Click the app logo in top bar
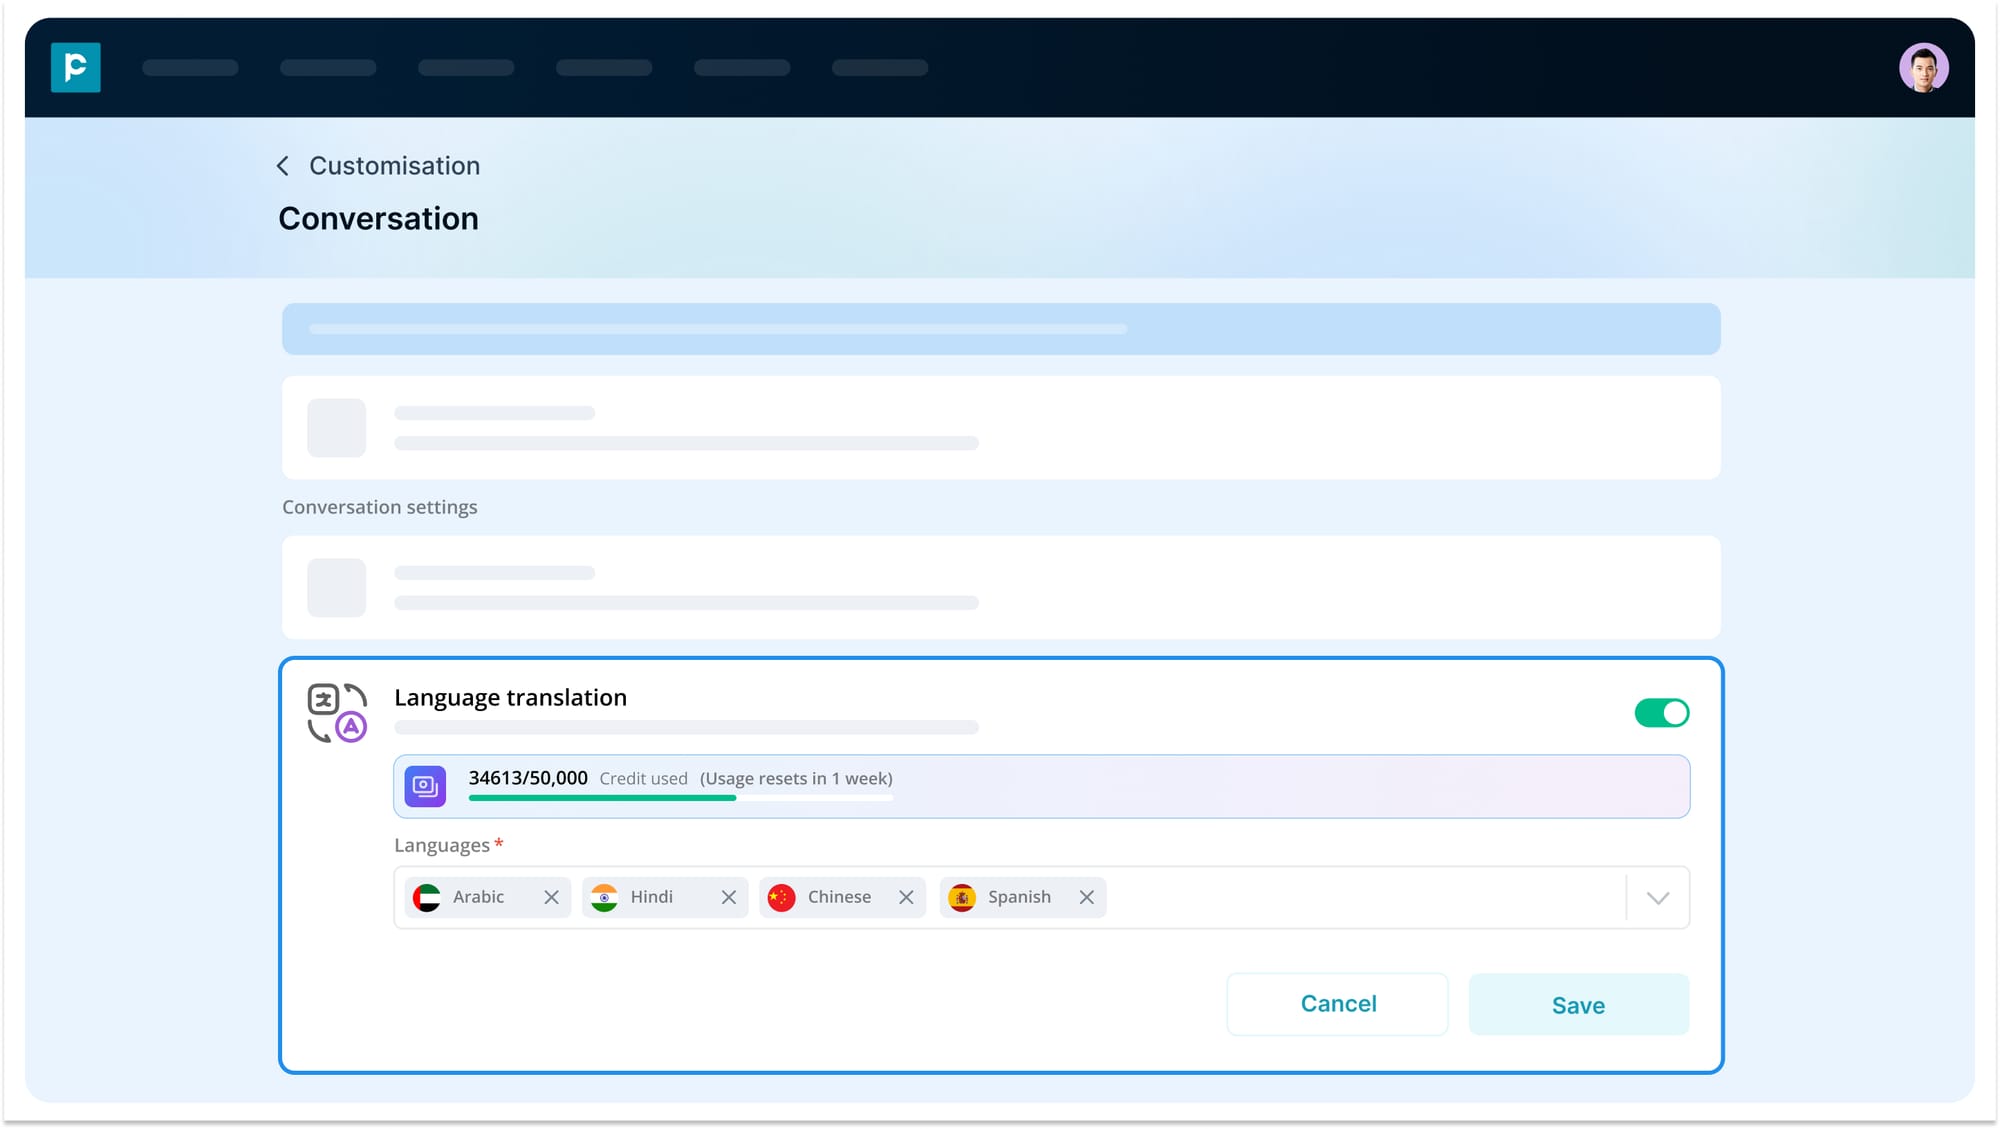Screen dimensions: 2000x1129 click(76, 67)
